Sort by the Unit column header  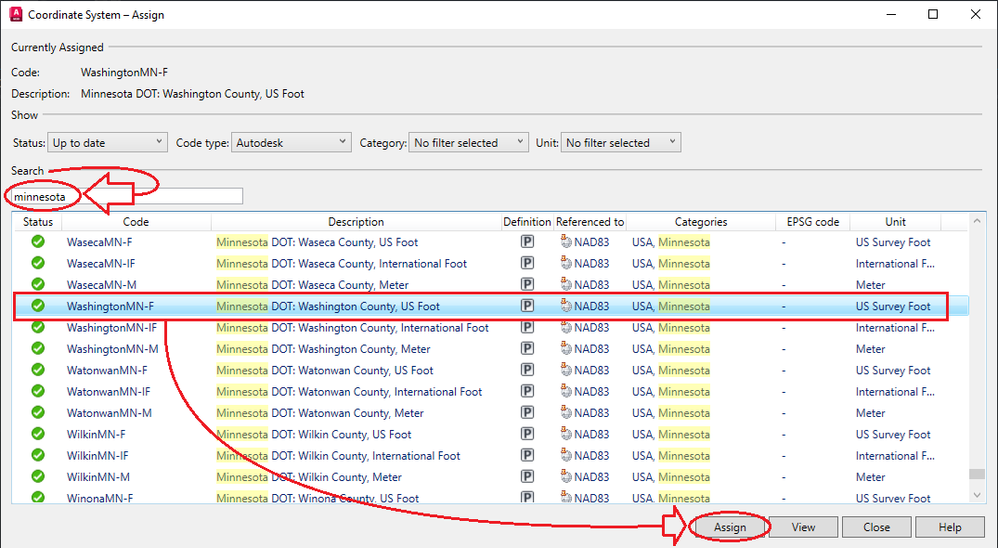pyautogui.click(x=895, y=221)
